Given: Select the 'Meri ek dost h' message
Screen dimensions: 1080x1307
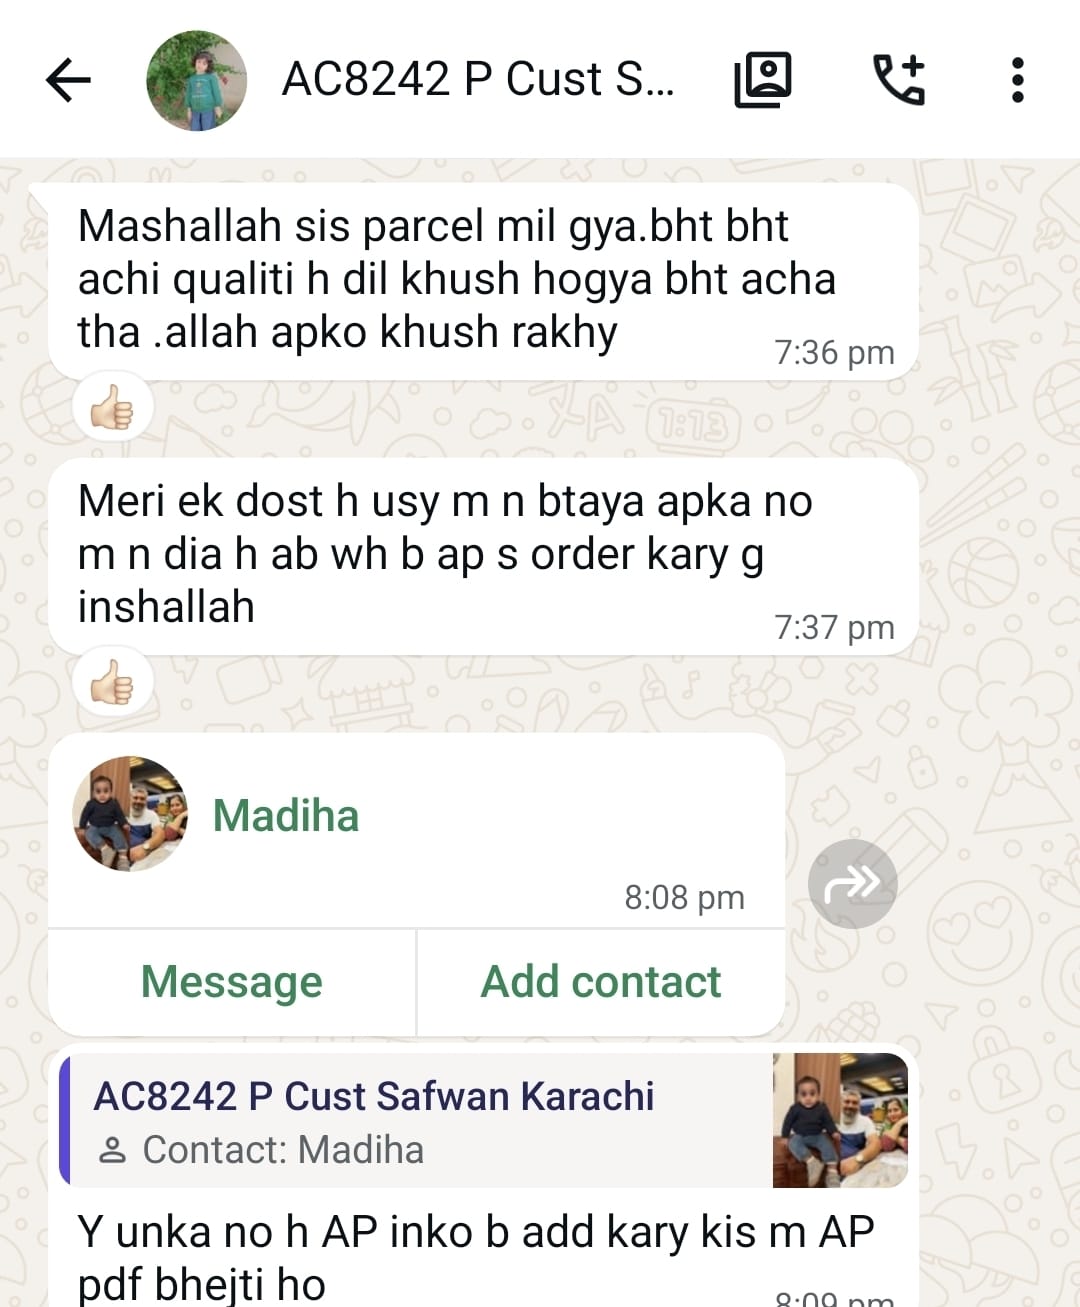Looking at the screenshot, I should click(x=483, y=557).
